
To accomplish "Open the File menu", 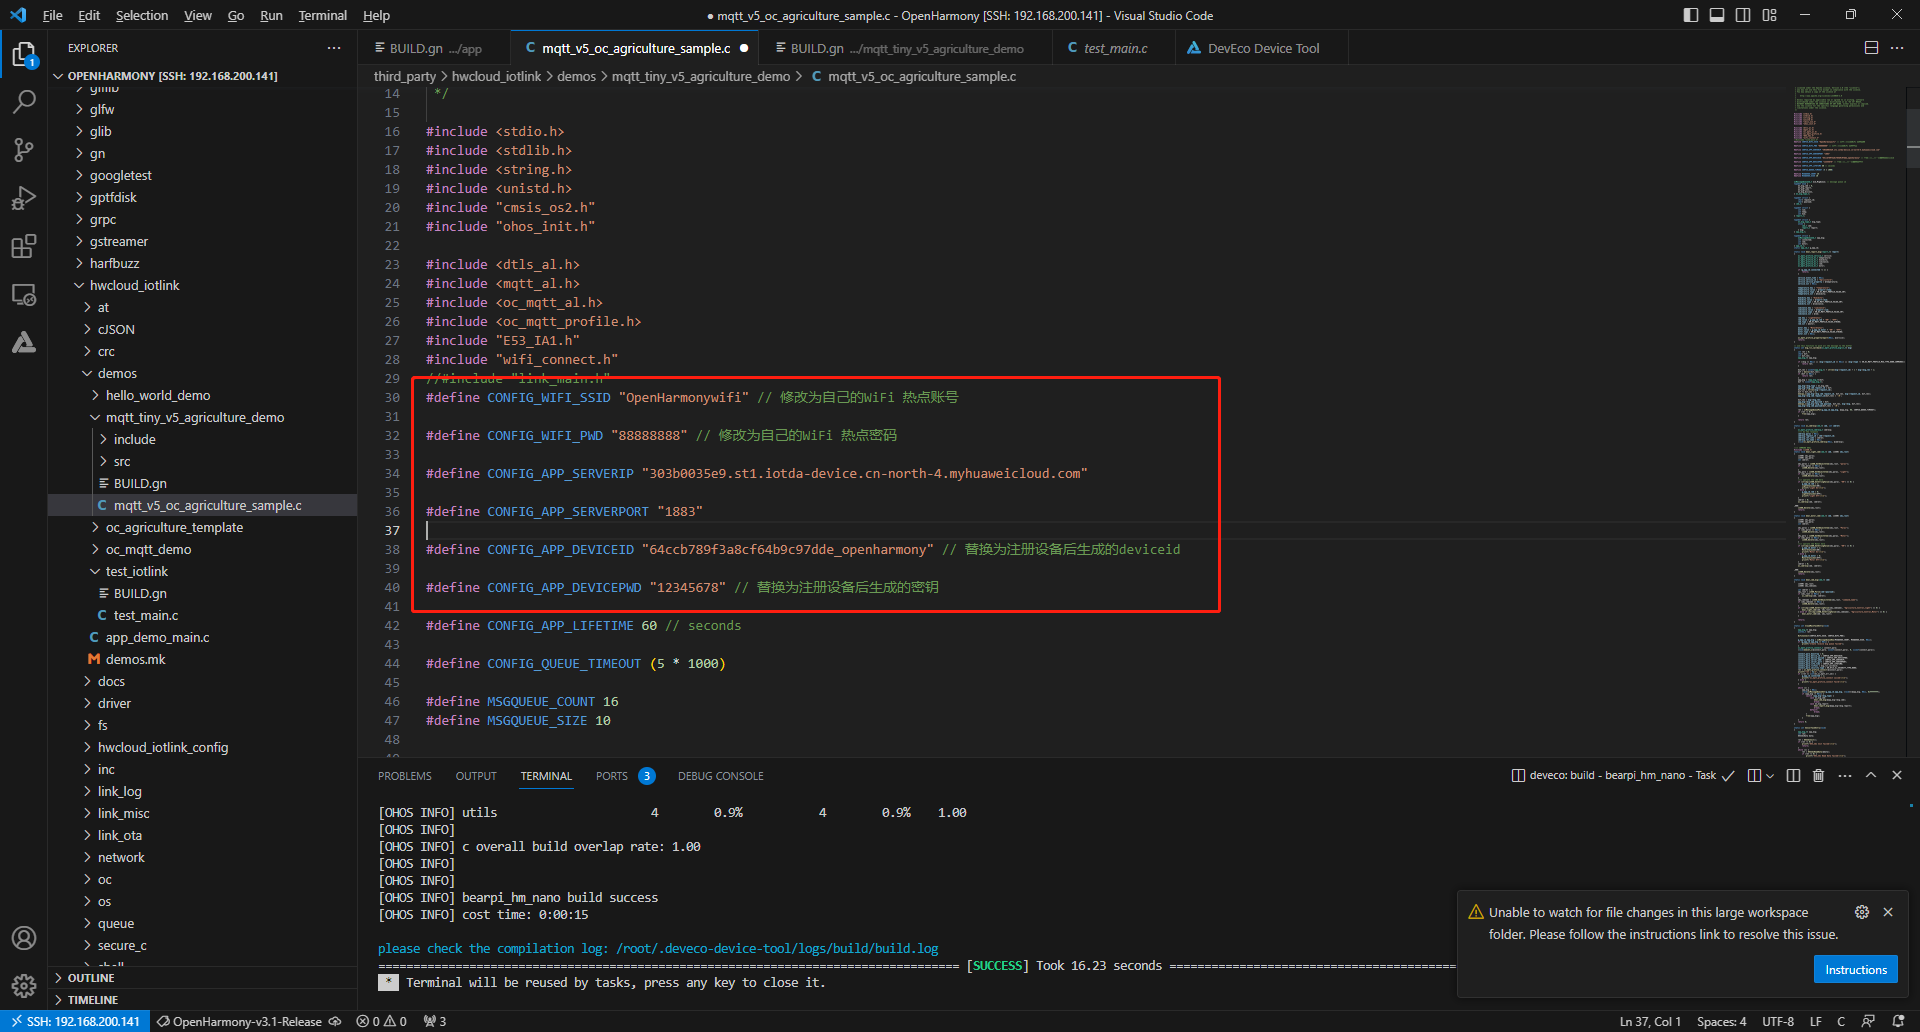I will (53, 15).
